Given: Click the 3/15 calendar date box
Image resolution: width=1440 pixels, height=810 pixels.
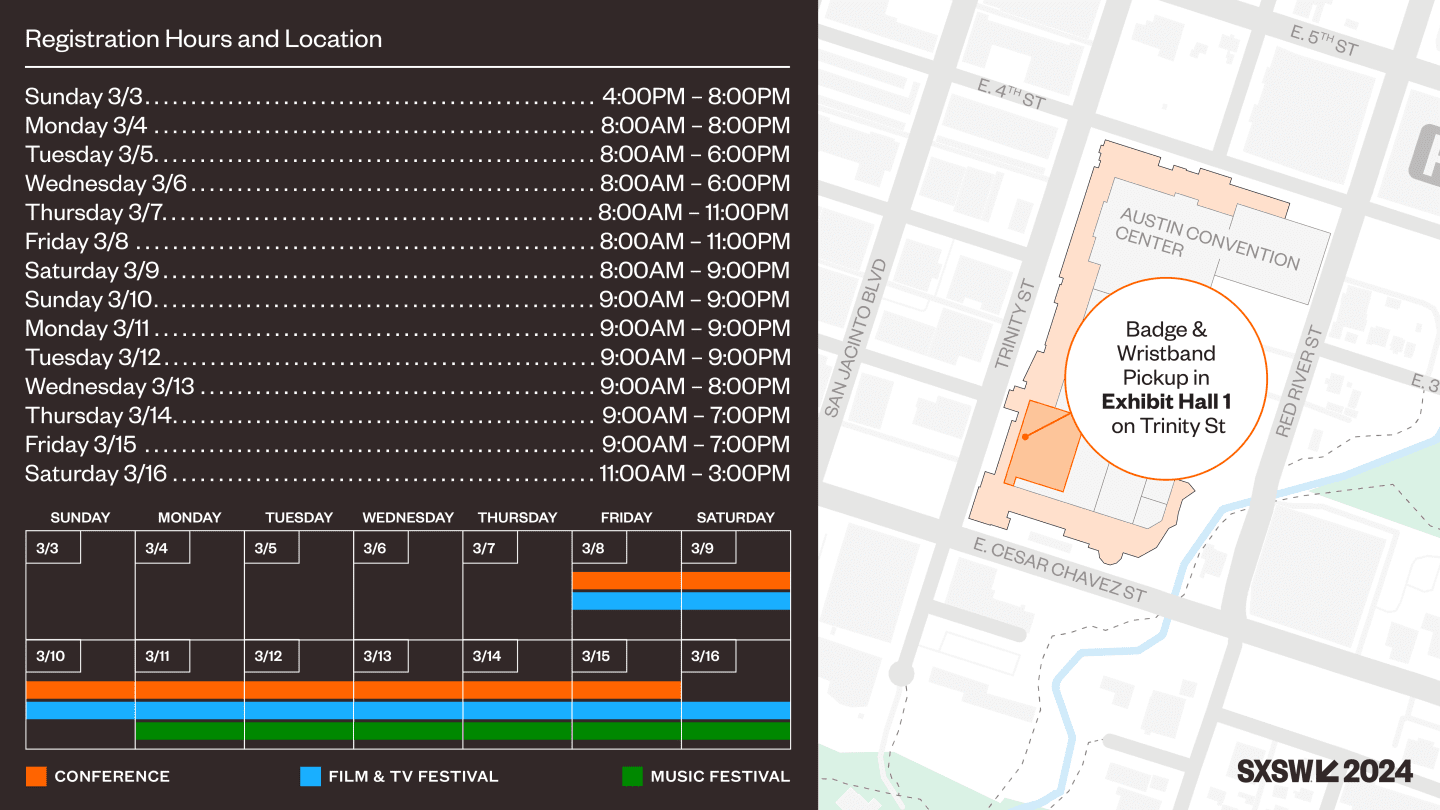Looking at the screenshot, I should point(599,656).
